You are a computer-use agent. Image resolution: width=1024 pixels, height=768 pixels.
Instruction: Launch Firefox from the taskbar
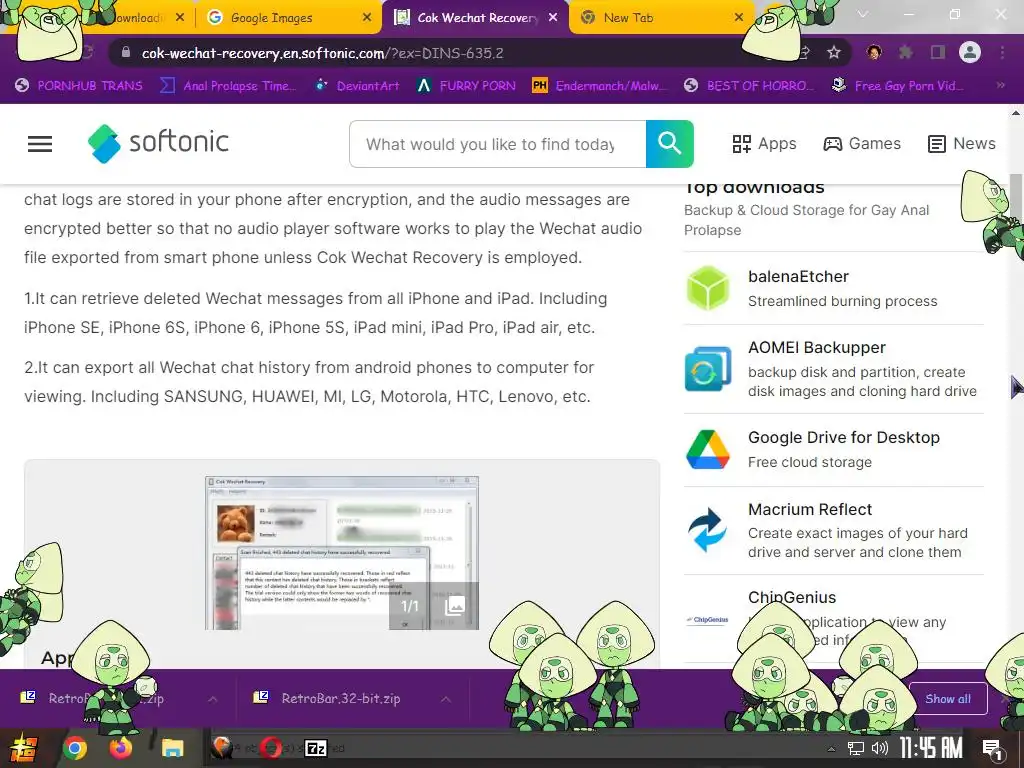point(120,747)
